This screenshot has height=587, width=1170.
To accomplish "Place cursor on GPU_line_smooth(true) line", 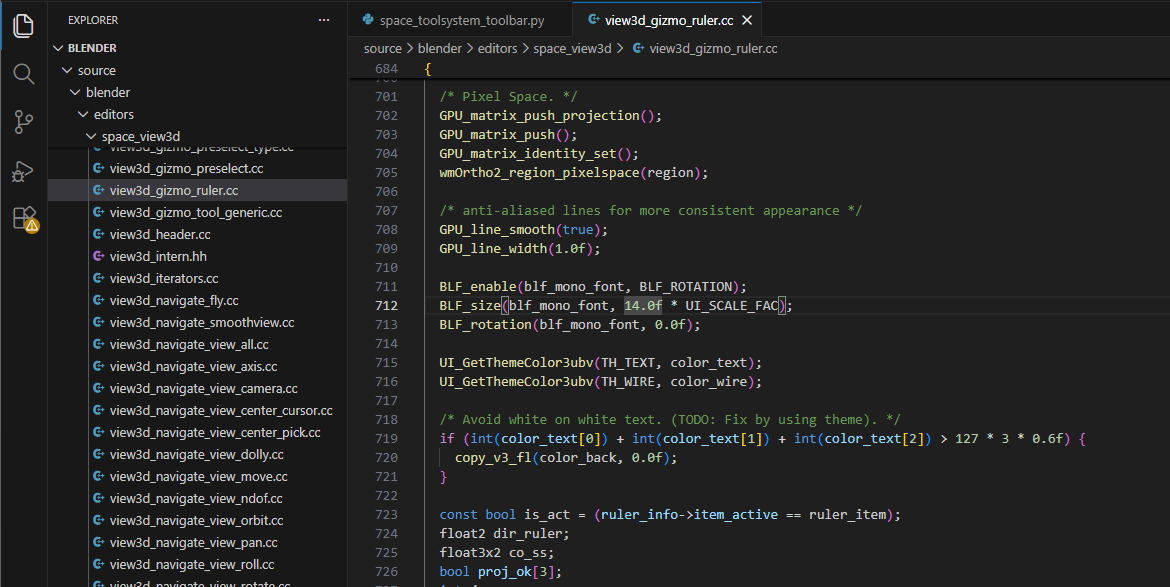I will coord(524,230).
